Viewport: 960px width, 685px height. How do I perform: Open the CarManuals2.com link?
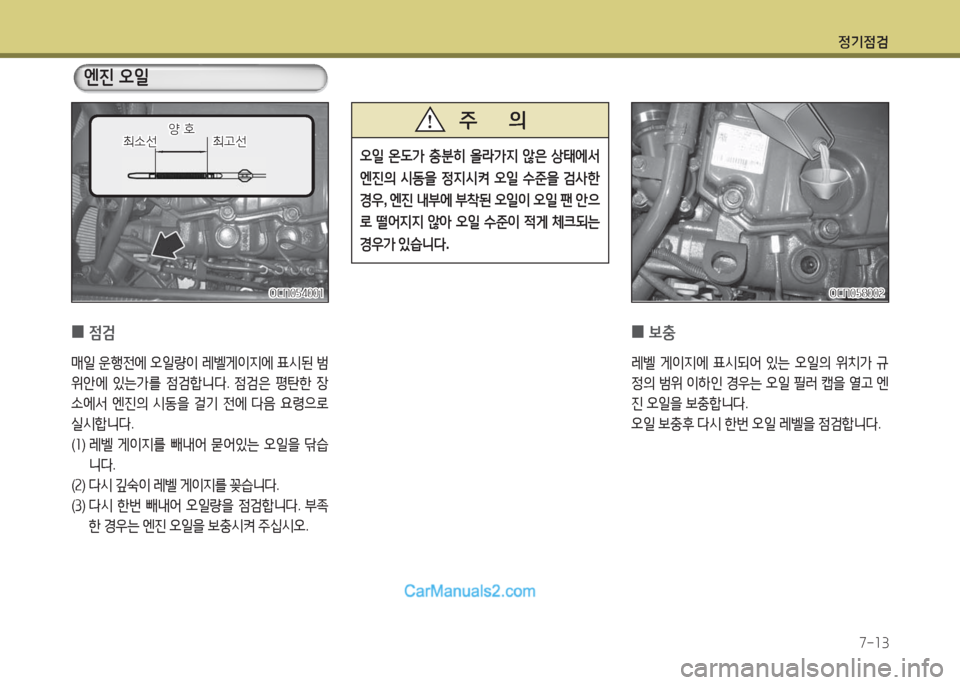(x=470, y=591)
